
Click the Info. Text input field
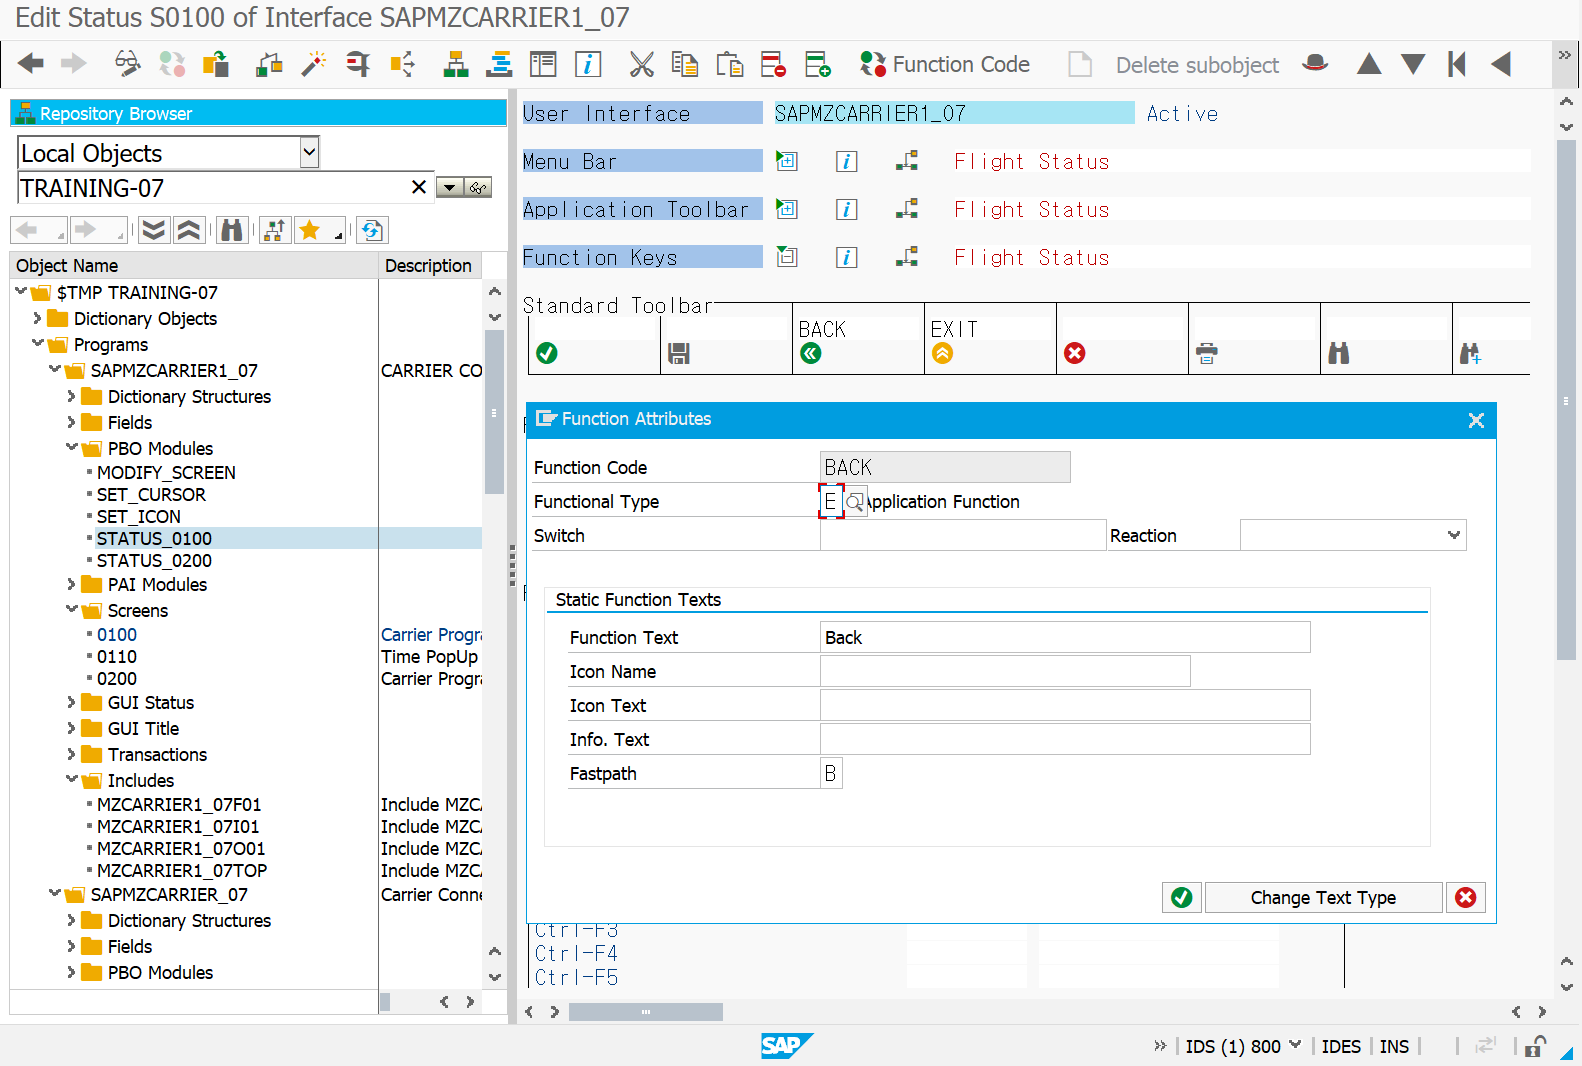1065,739
